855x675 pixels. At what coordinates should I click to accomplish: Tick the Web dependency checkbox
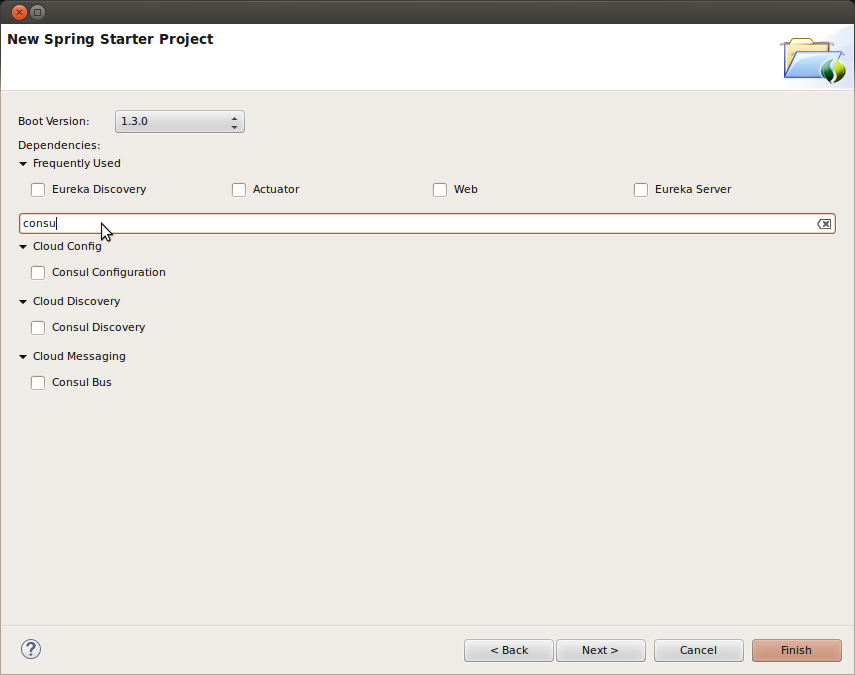click(x=440, y=190)
